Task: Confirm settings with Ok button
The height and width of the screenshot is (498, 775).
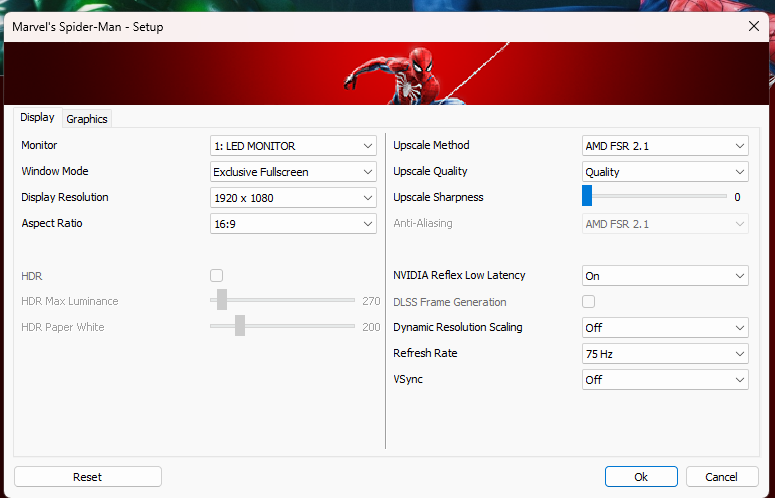Action: 641,477
